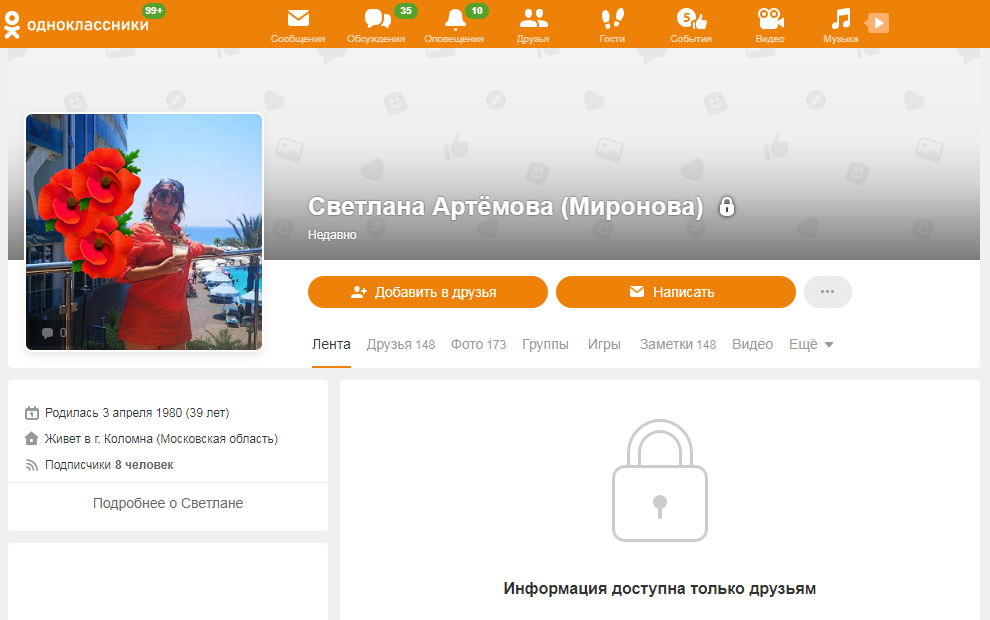The height and width of the screenshot is (620, 990).
Task: Open События thumbs-up icon
Action: click(691, 19)
